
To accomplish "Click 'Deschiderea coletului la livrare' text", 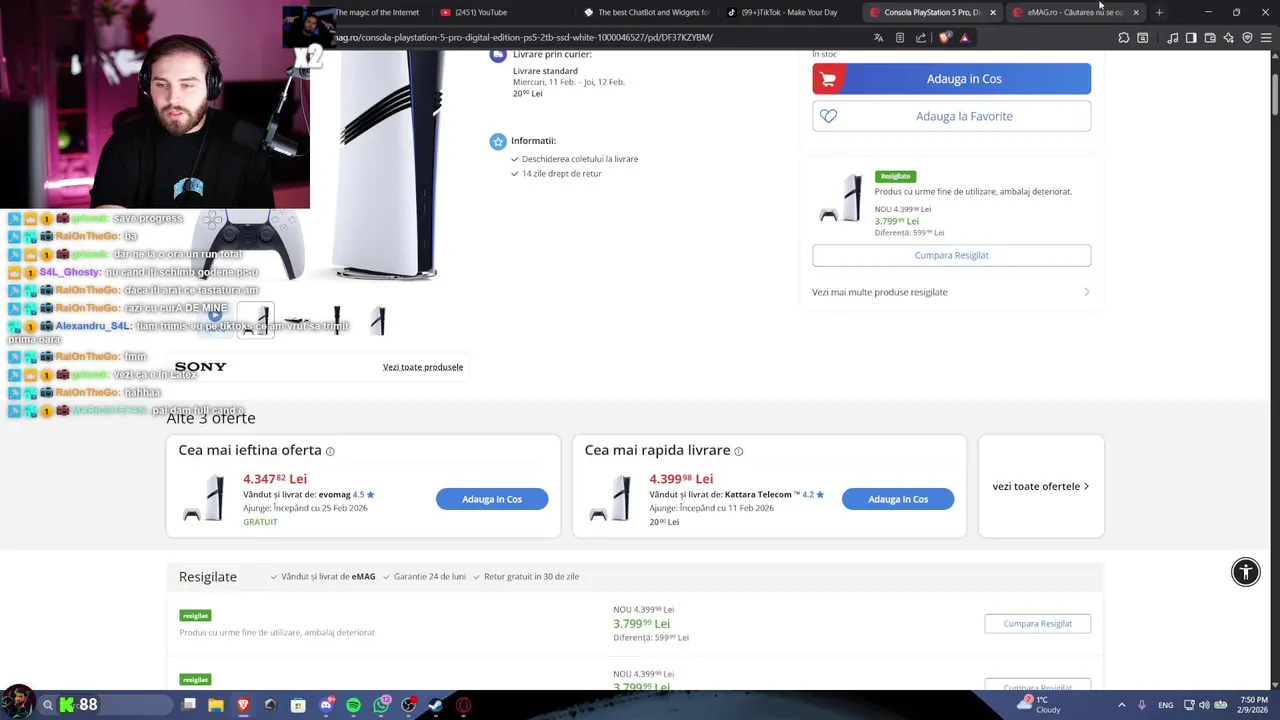I will click(x=580, y=159).
